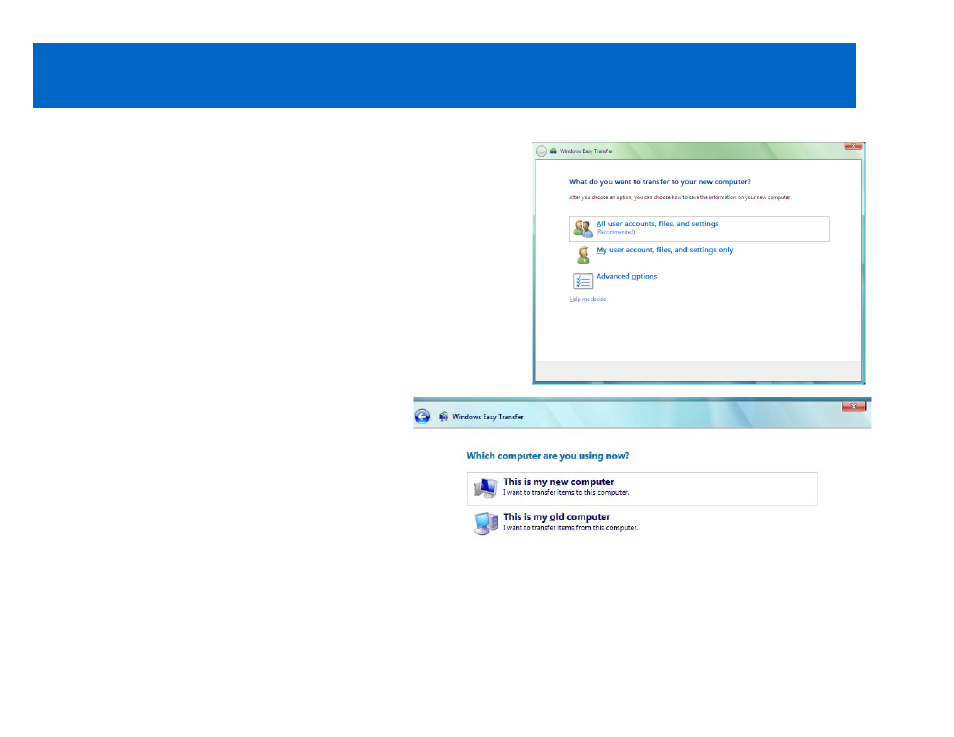Viewport: 954px width, 737px height.
Task: Click heading Which computer are you using now
Action: (548, 456)
